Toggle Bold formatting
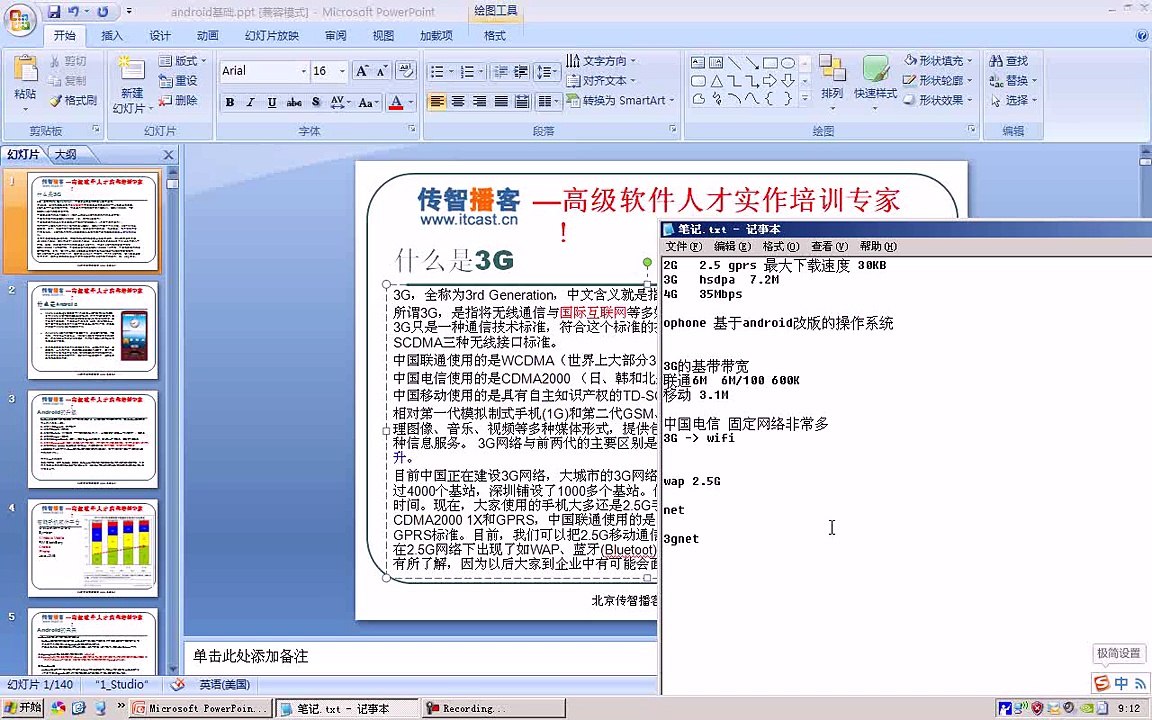Image resolution: width=1152 pixels, height=720 pixels. point(230,102)
